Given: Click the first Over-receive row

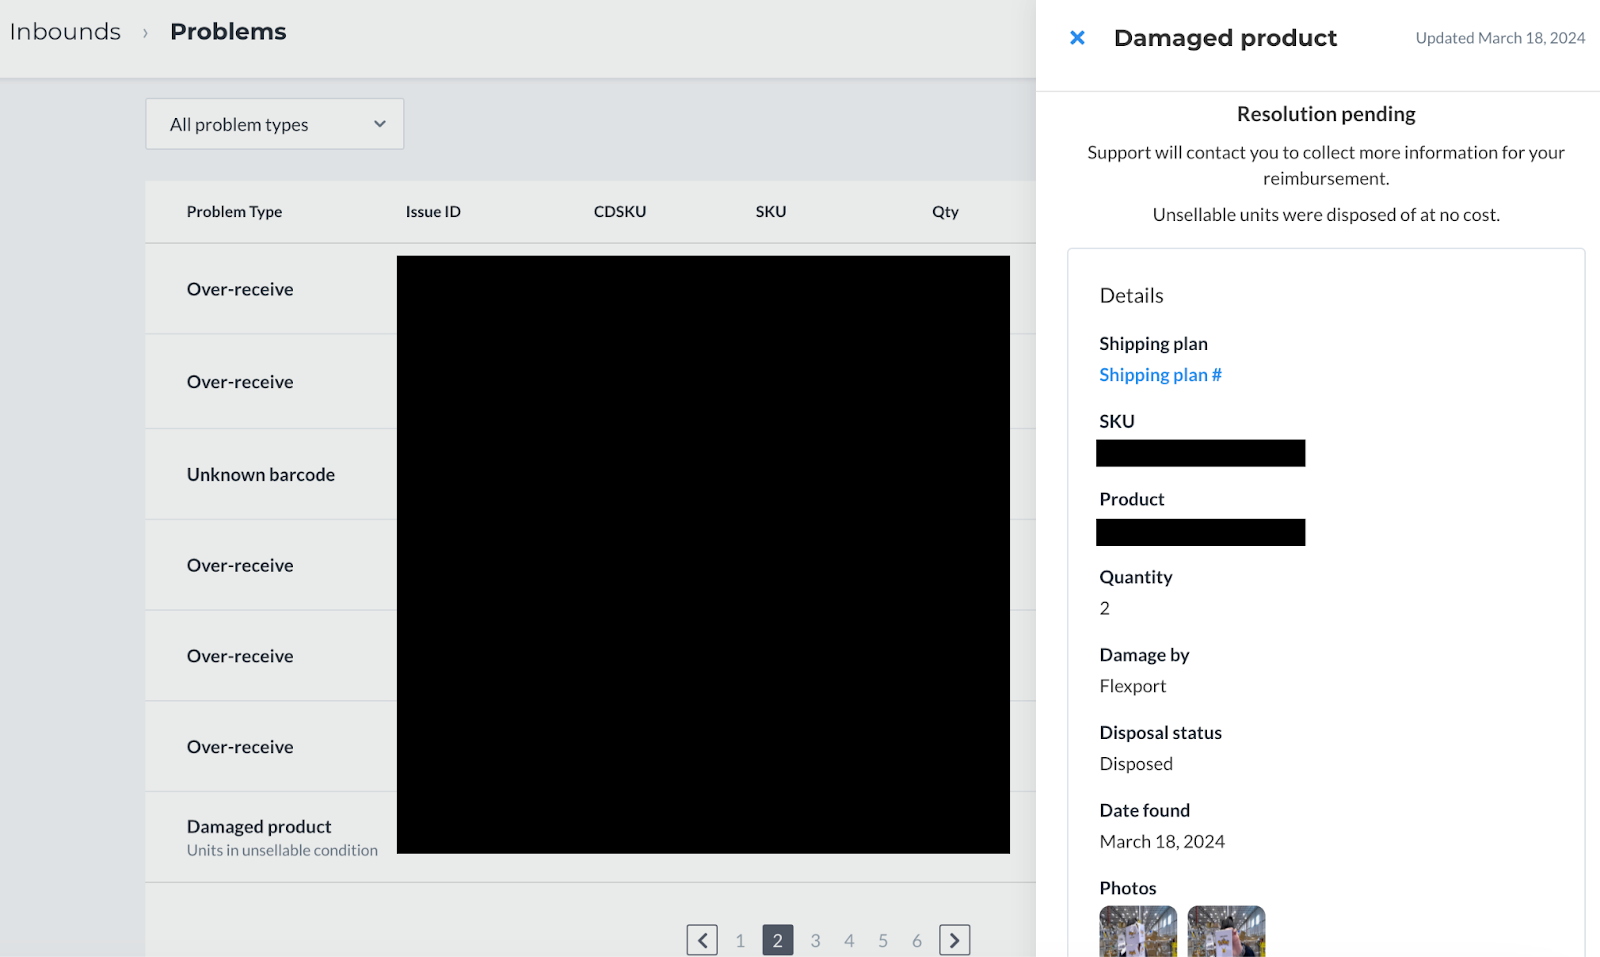Looking at the screenshot, I should point(590,289).
